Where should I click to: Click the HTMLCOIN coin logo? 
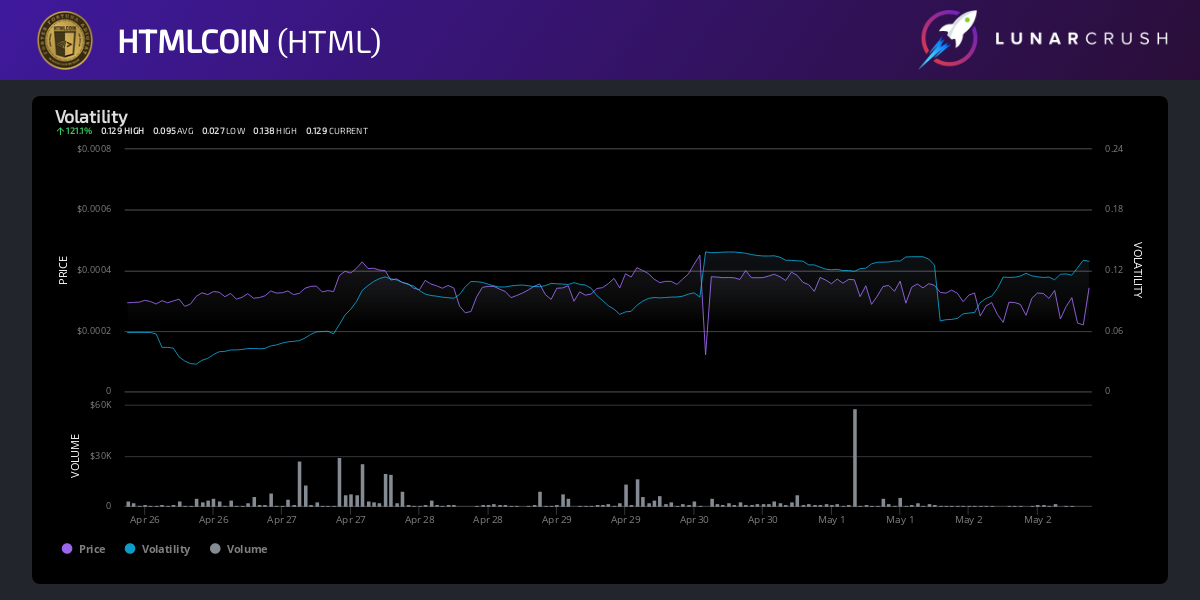point(64,40)
